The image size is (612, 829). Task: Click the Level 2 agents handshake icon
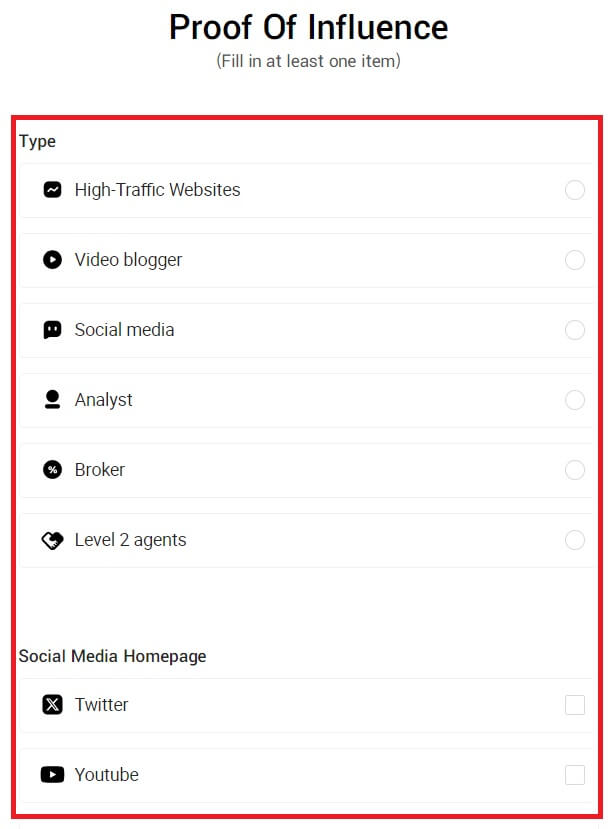pos(53,540)
